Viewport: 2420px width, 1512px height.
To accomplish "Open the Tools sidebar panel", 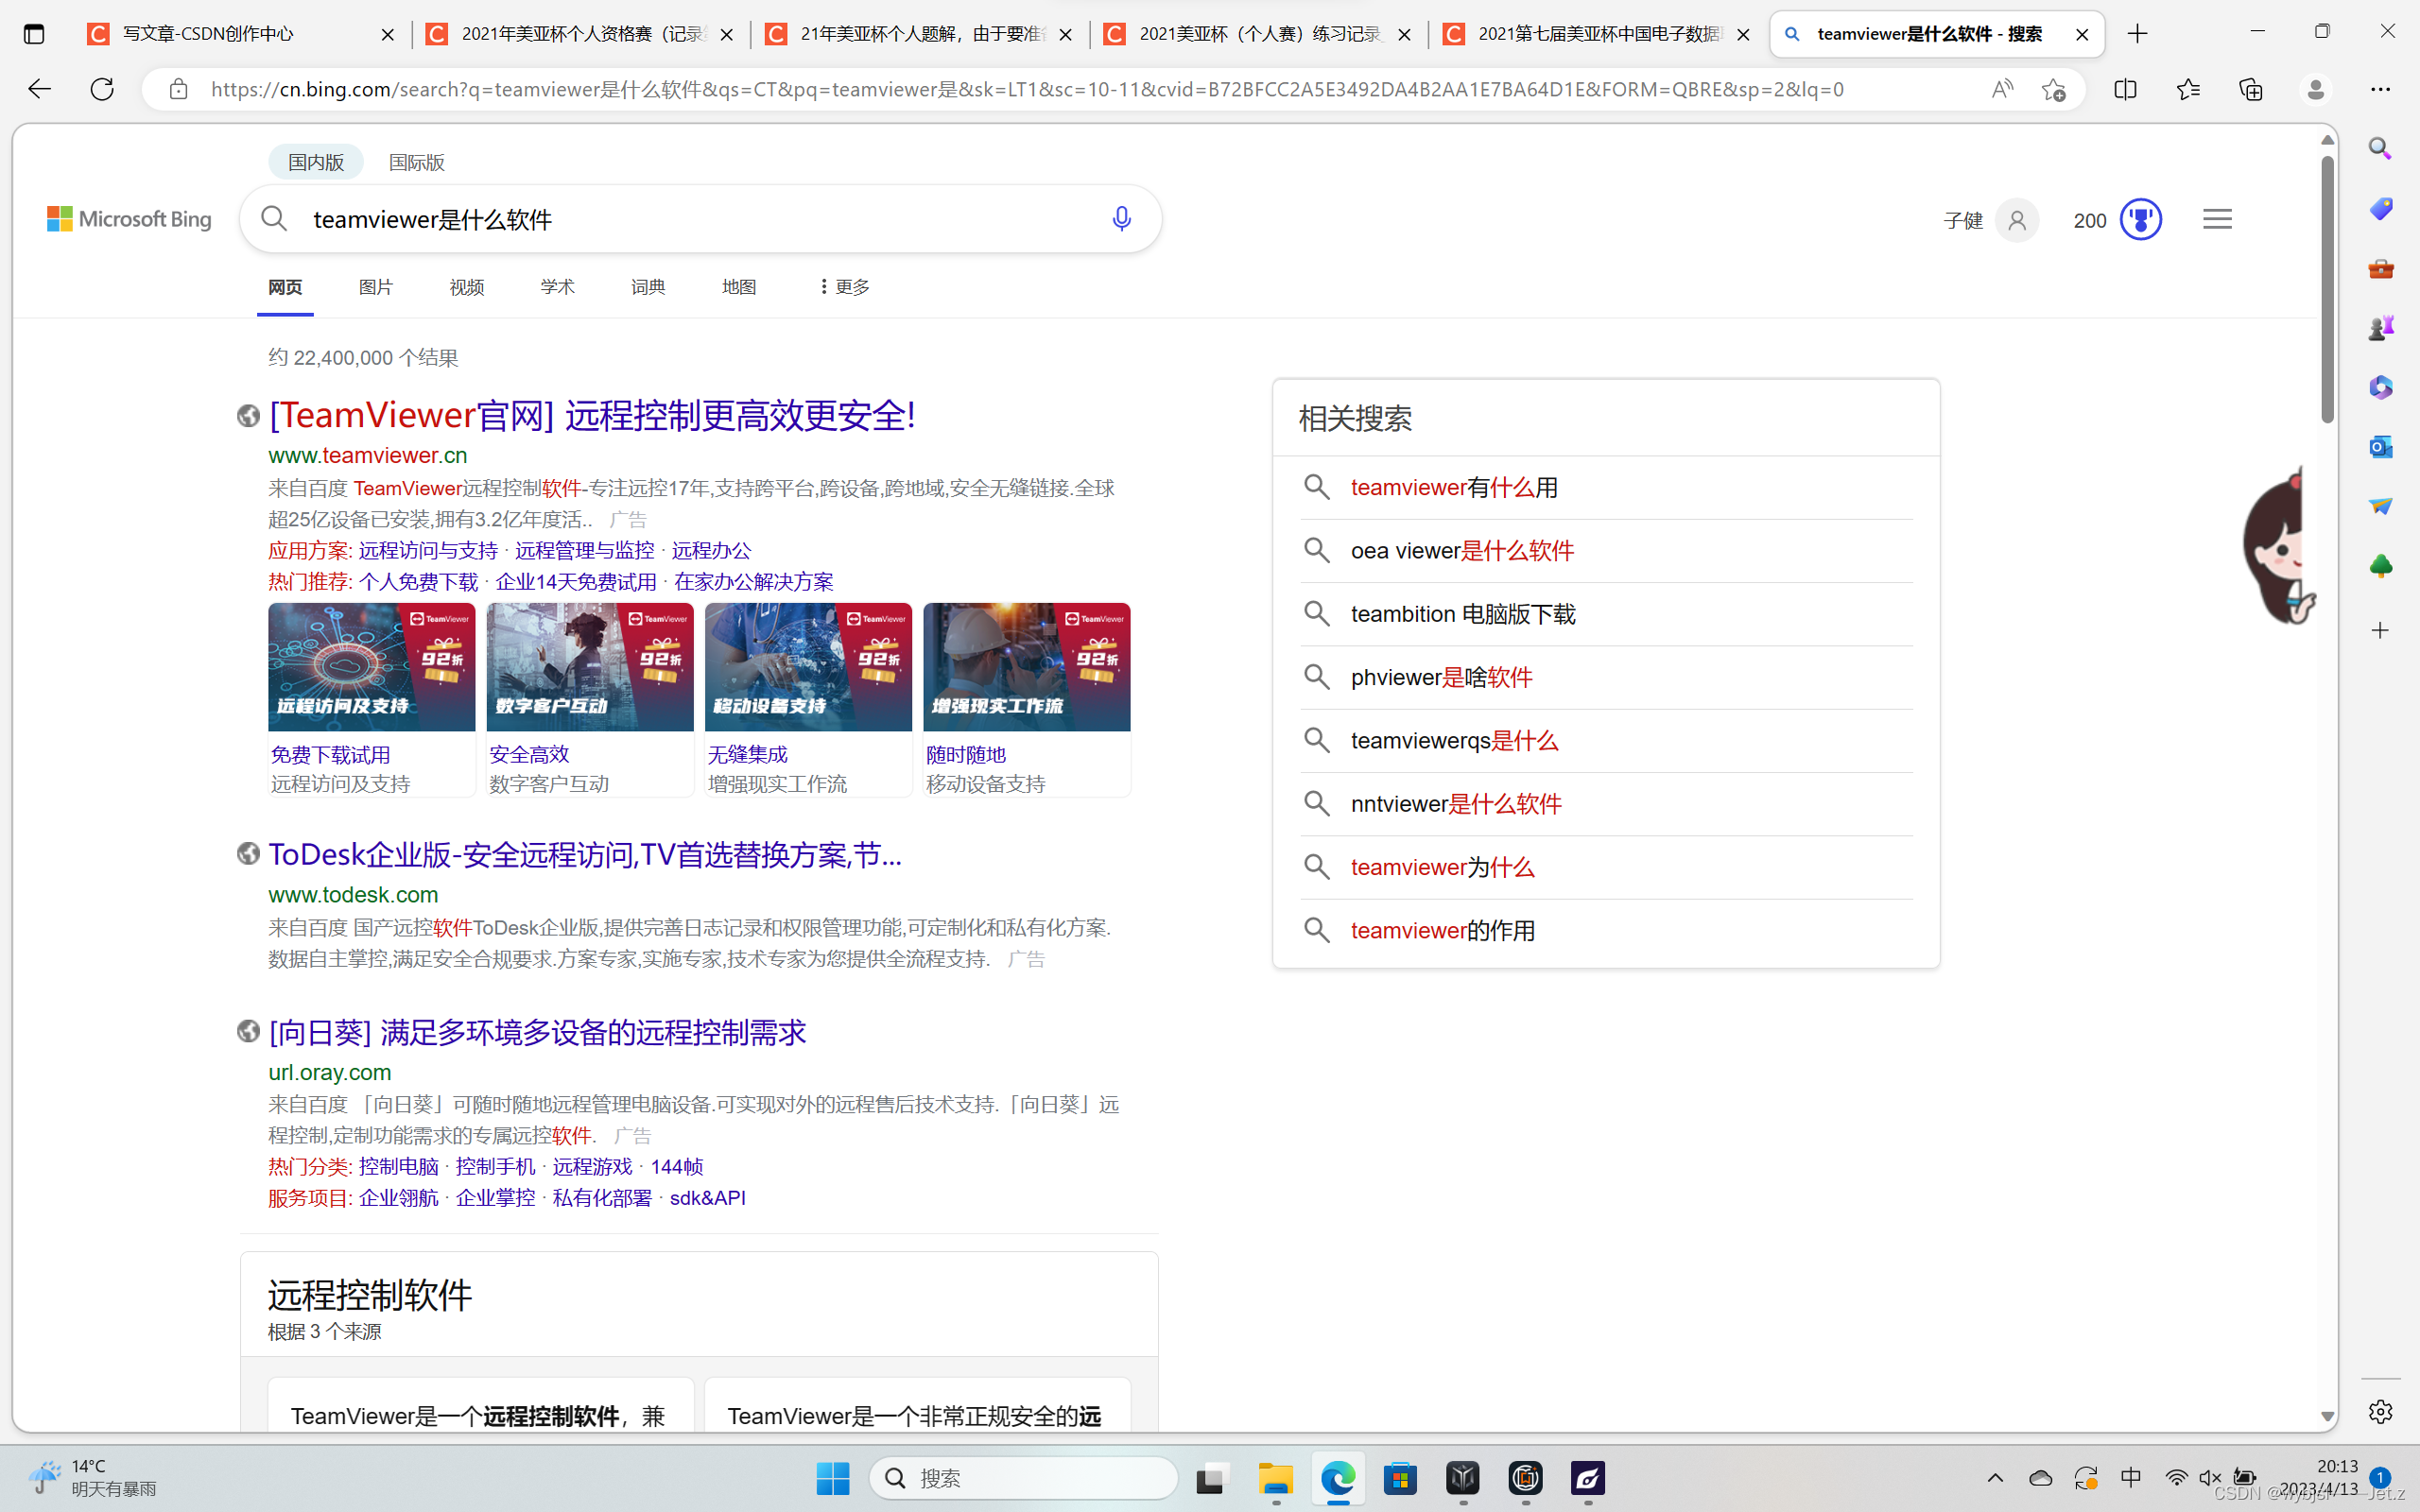I will [2381, 268].
